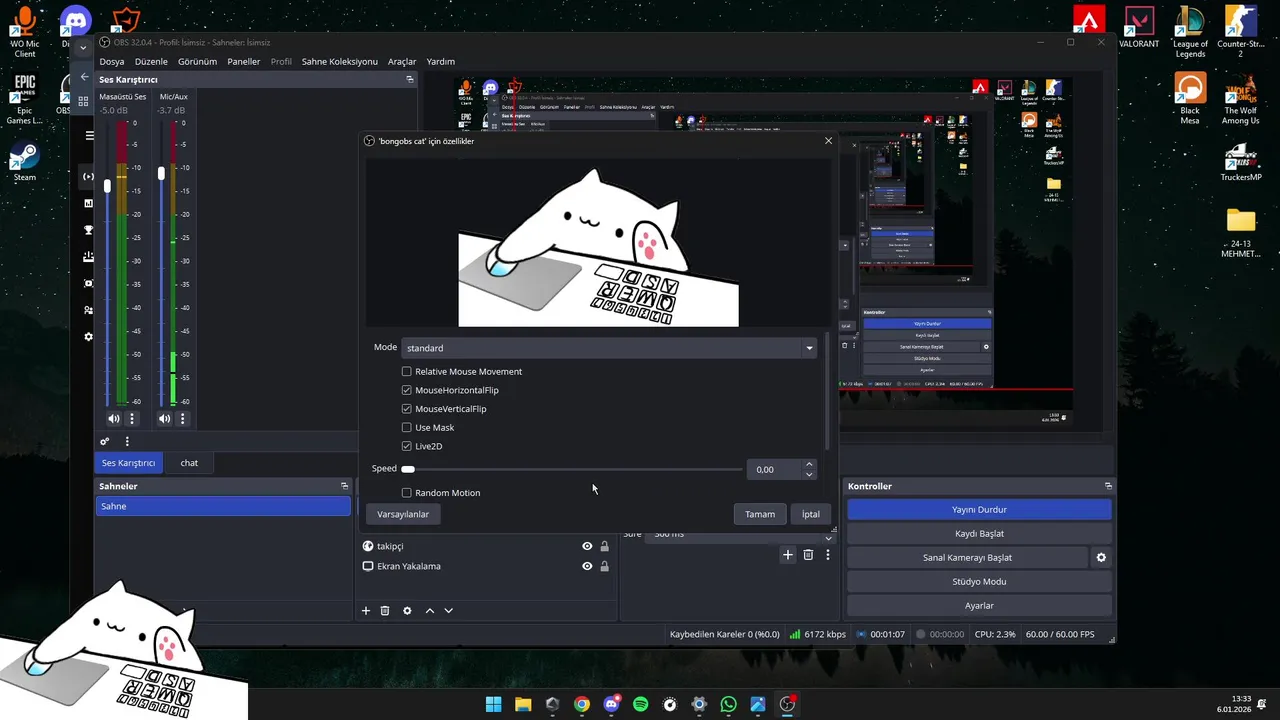Open WhatsApp from the taskbar
This screenshot has height=720, width=1280.
tap(728, 704)
